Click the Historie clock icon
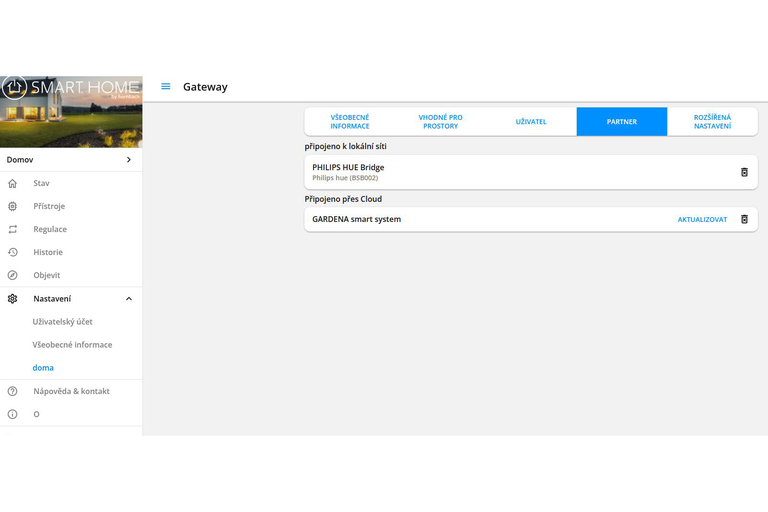The image size is (768, 512). coord(13,253)
